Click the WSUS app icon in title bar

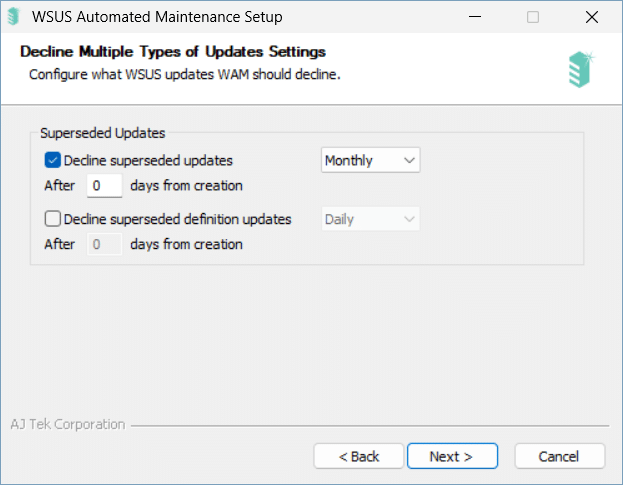[x=14, y=17]
